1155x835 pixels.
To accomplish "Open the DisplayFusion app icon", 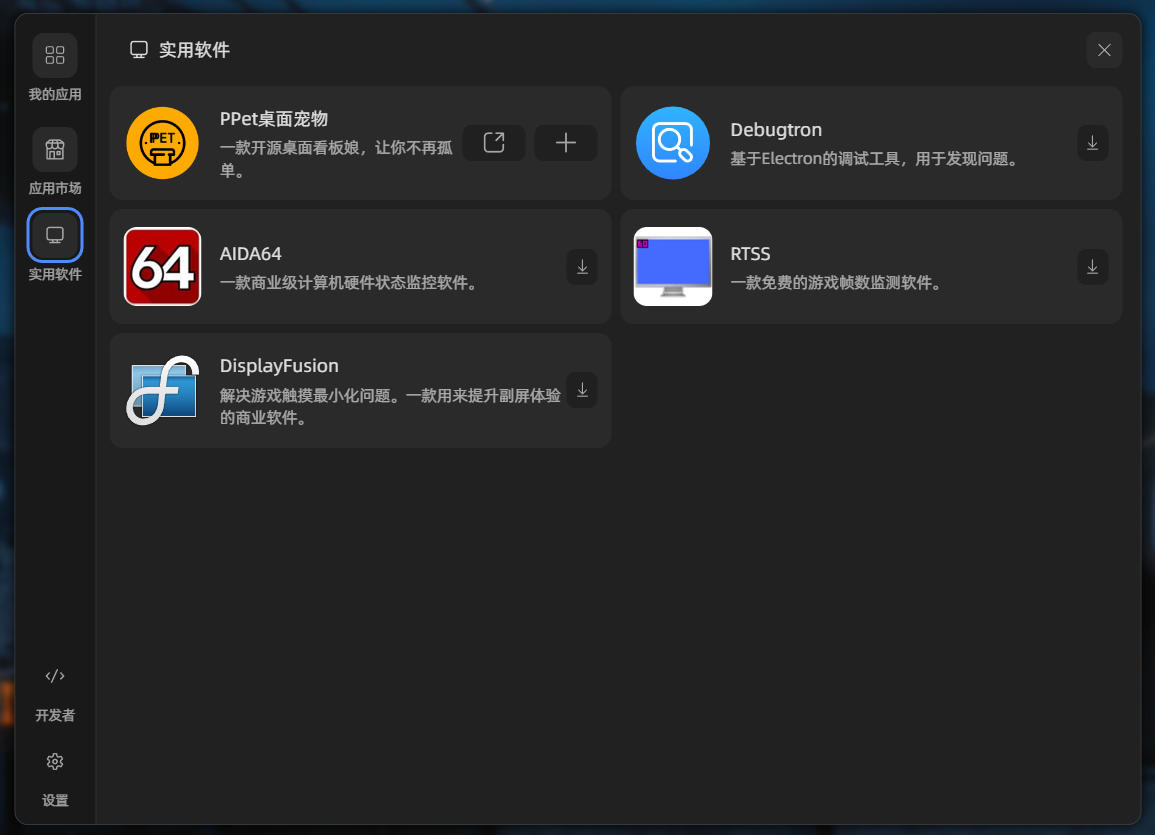I will click(162, 391).
